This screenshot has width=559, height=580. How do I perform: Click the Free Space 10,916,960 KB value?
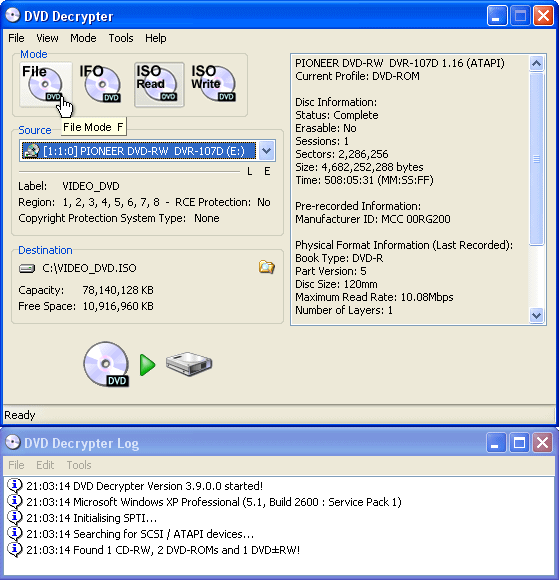point(118,306)
